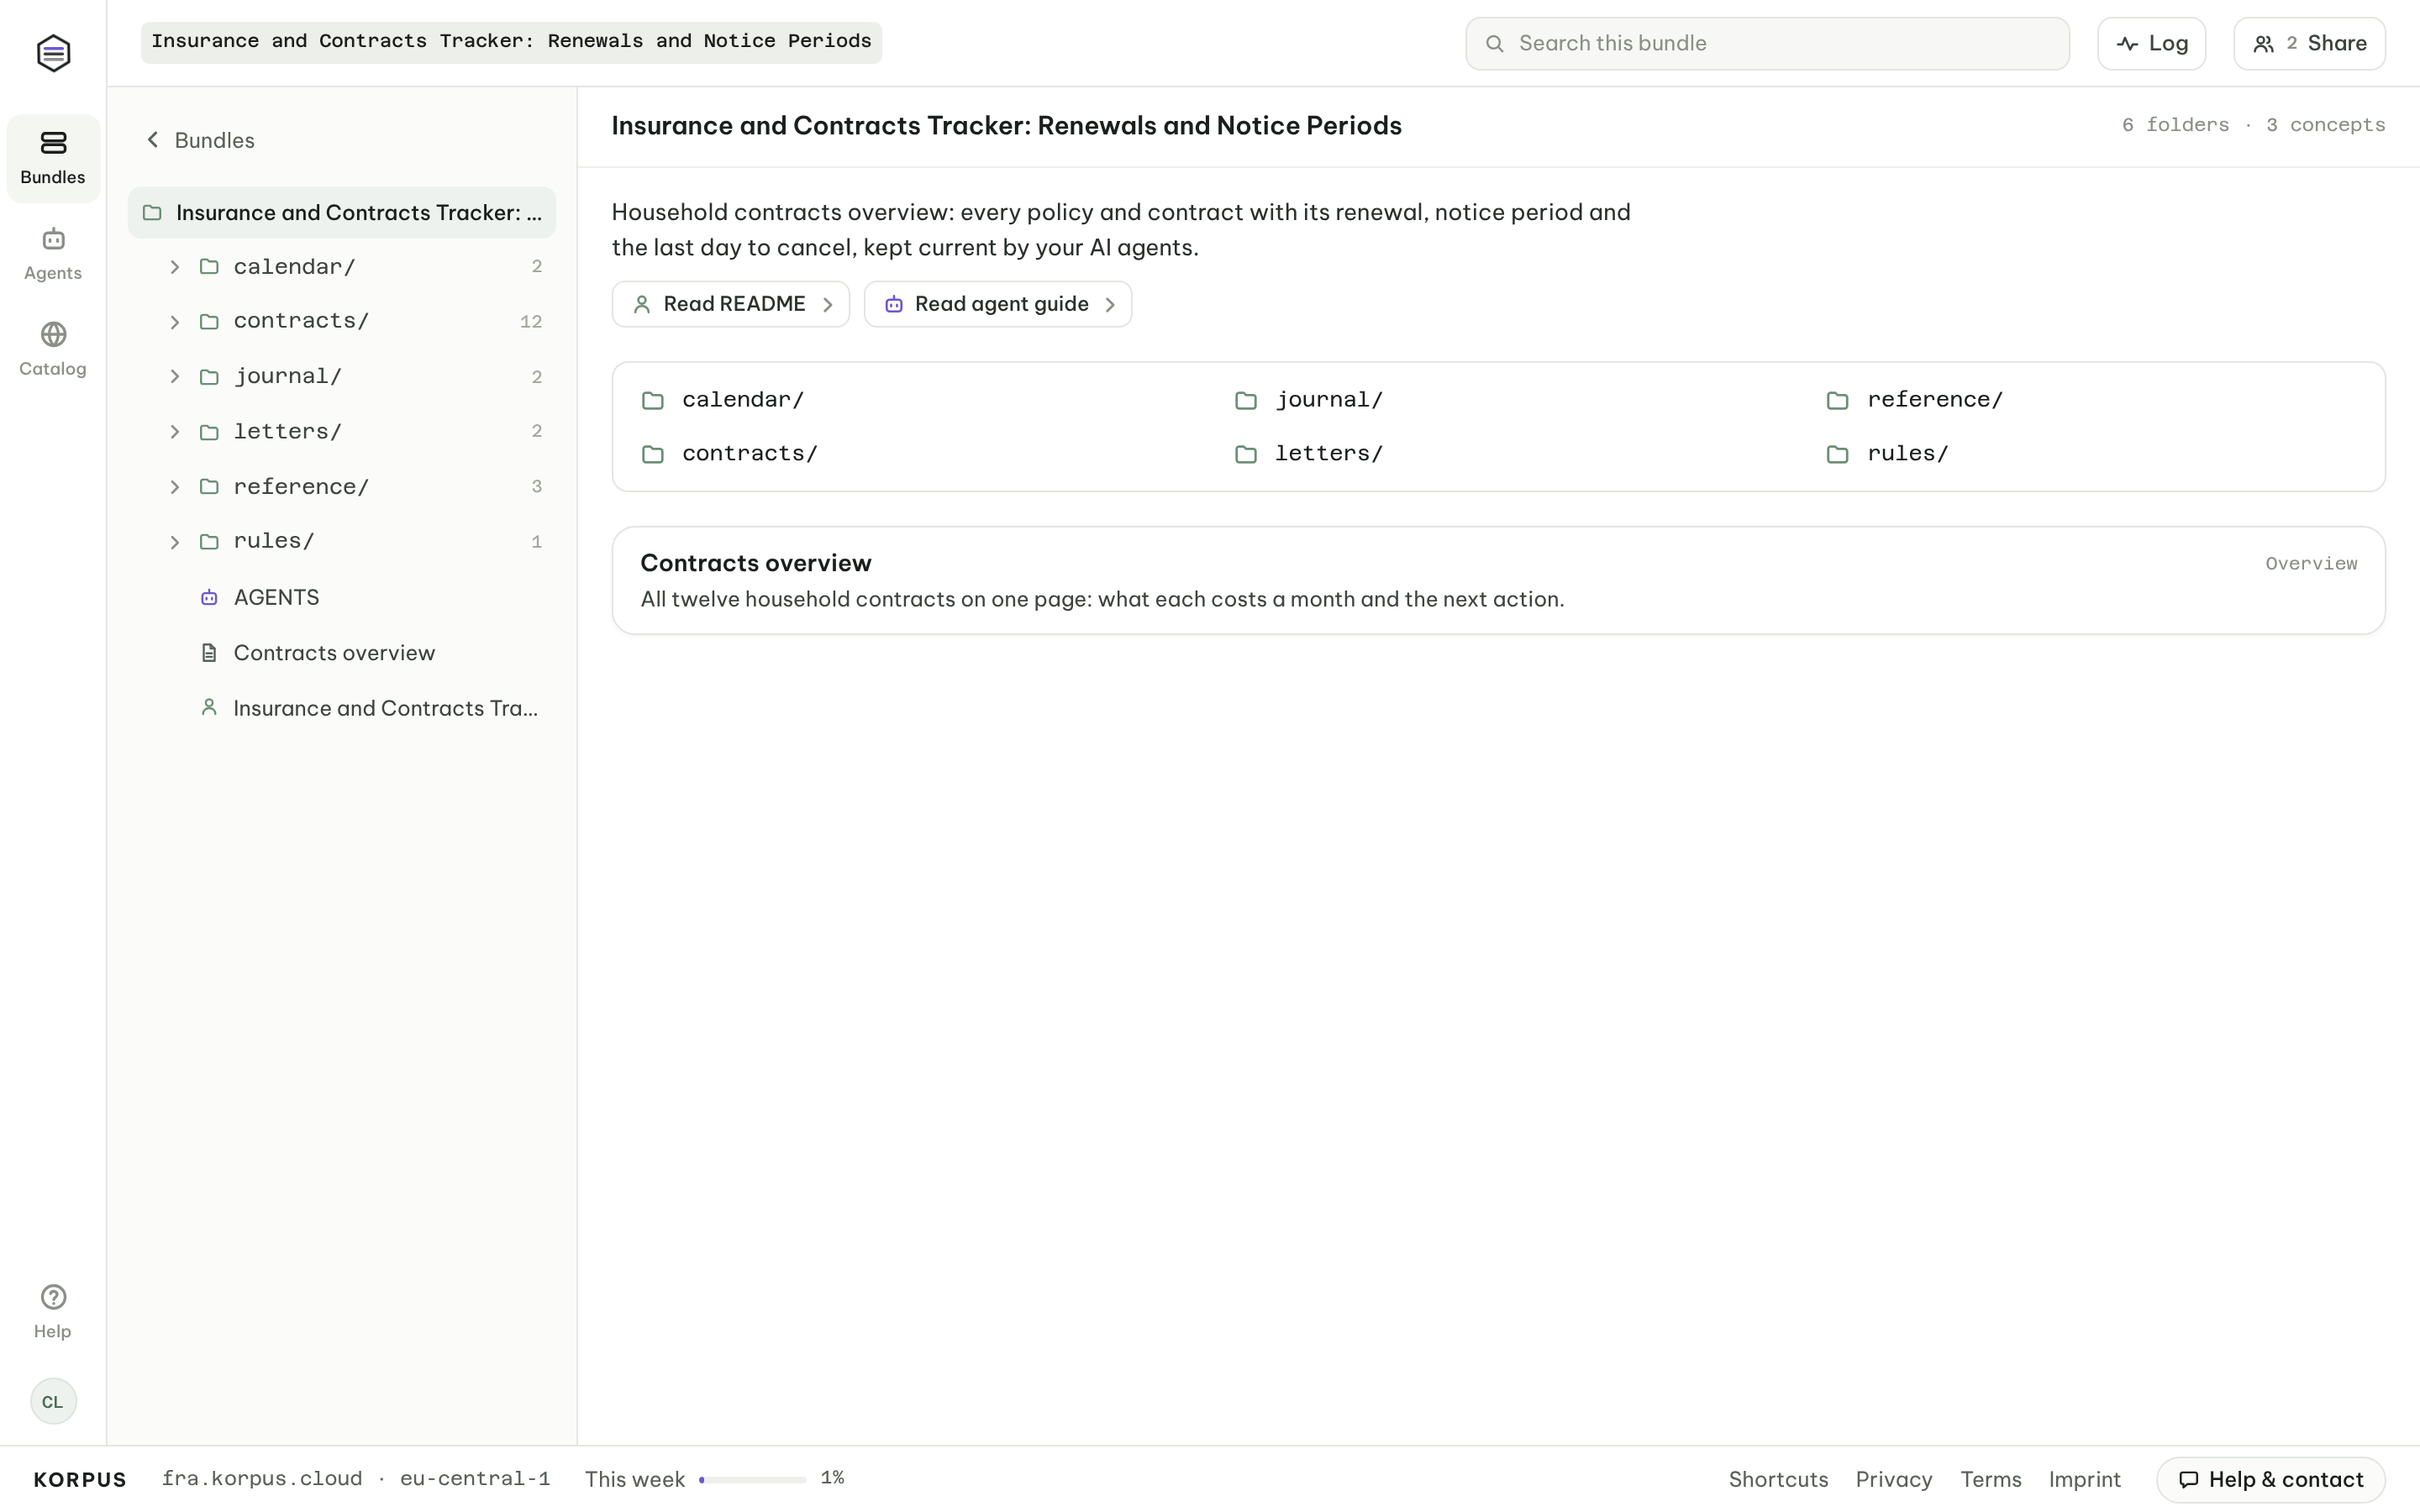The height and width of the screenshot is (1512, 2420).
Task: Click the Read agent guide button
Action: point(997,304)
